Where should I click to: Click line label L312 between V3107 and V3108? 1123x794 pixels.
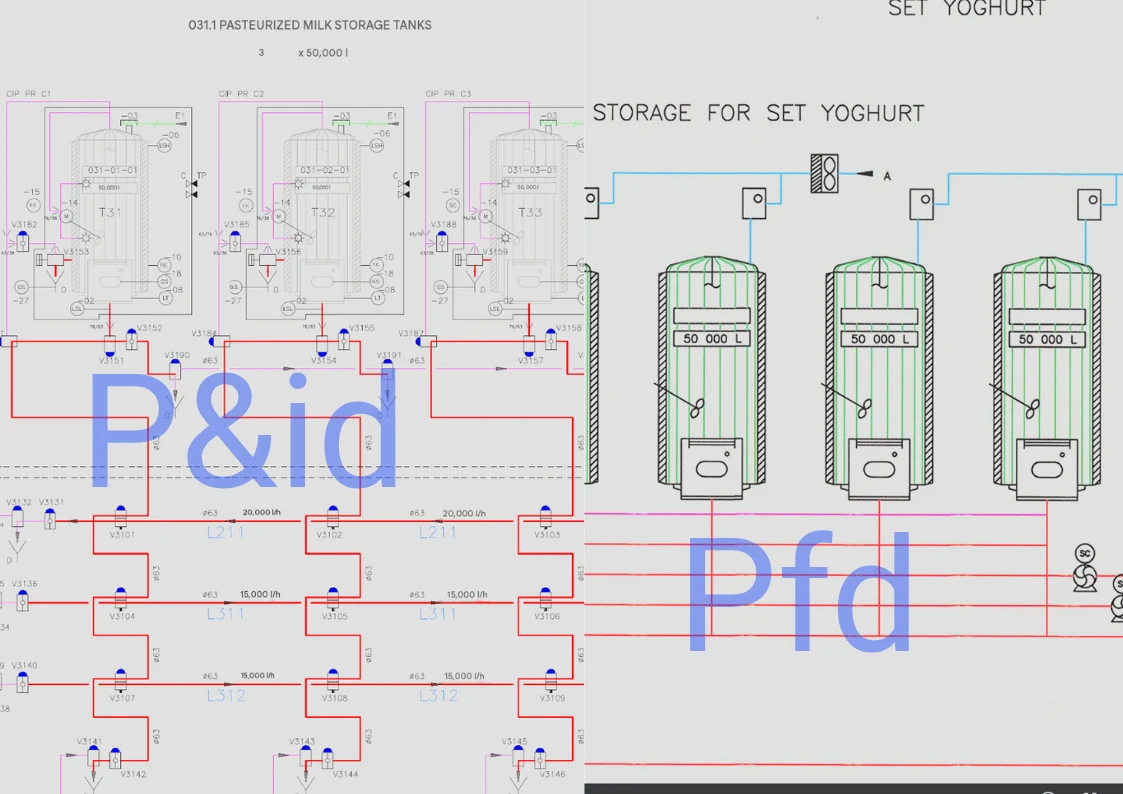click(226, 696)
